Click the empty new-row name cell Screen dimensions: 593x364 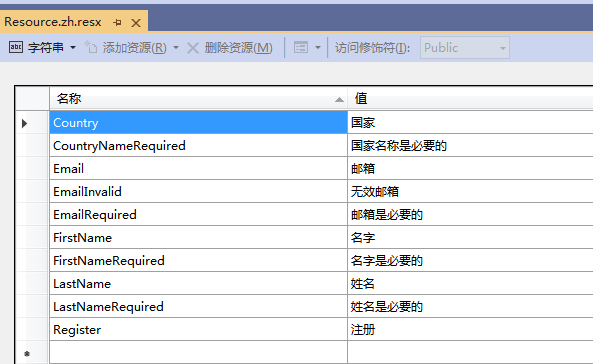tap(198, 352)
